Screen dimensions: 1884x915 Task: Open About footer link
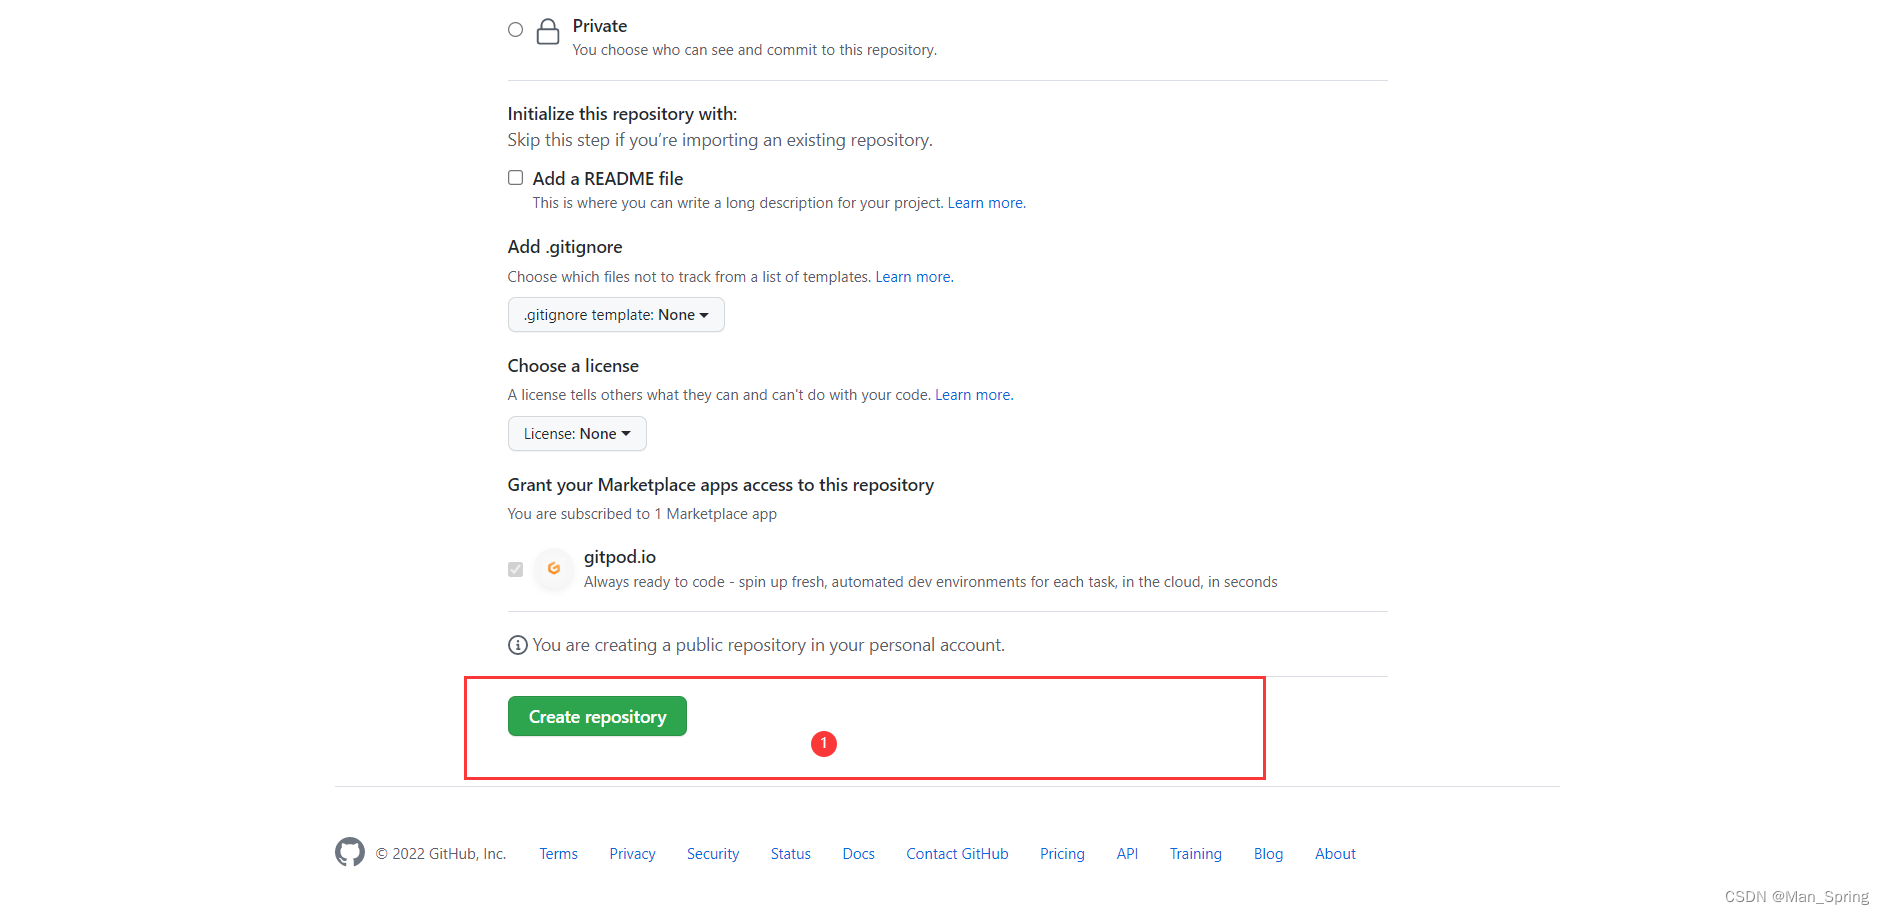pyautogui.click(x=1335, y=854)
